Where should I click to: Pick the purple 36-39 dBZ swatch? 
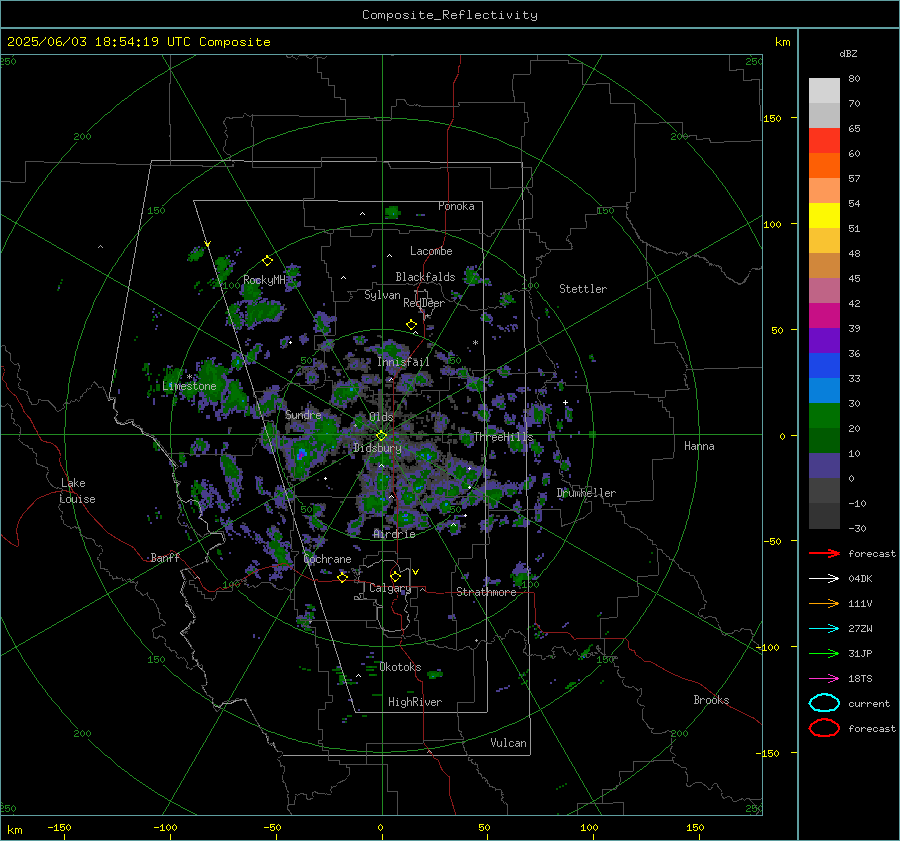tap(824, 341)
